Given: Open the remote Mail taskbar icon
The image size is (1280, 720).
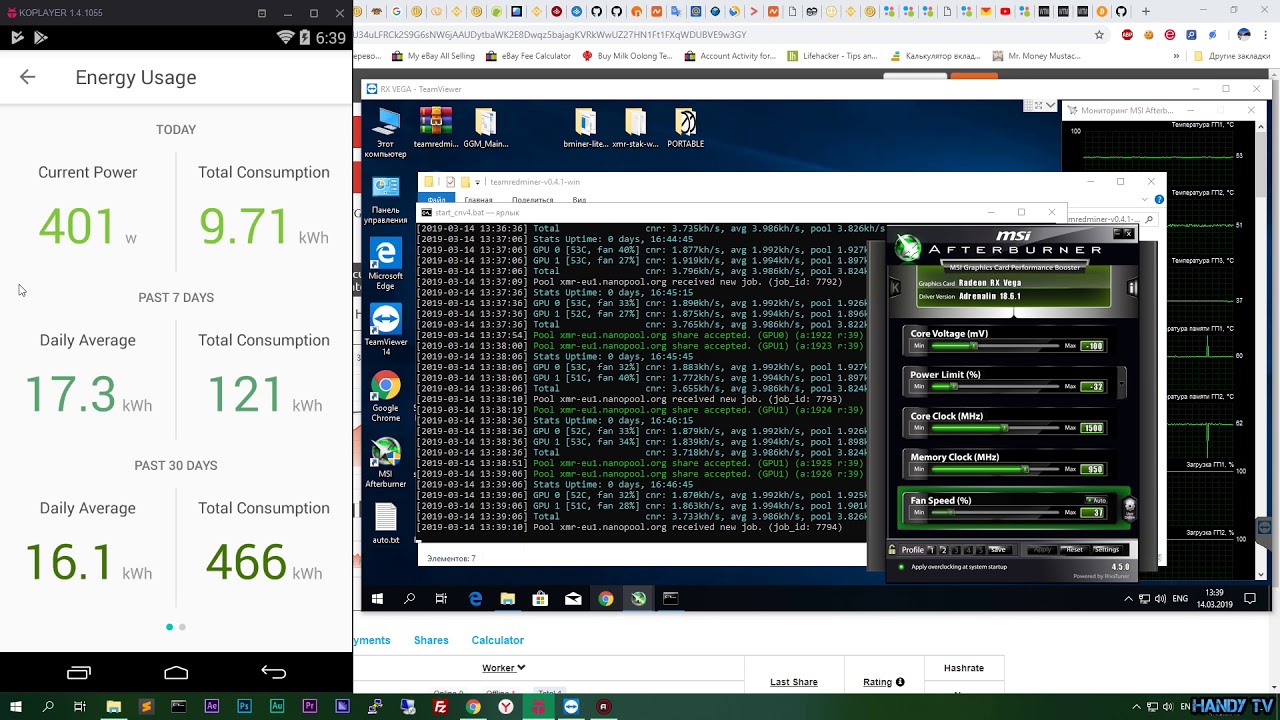Looking at the screenshot, I should 573,598.
